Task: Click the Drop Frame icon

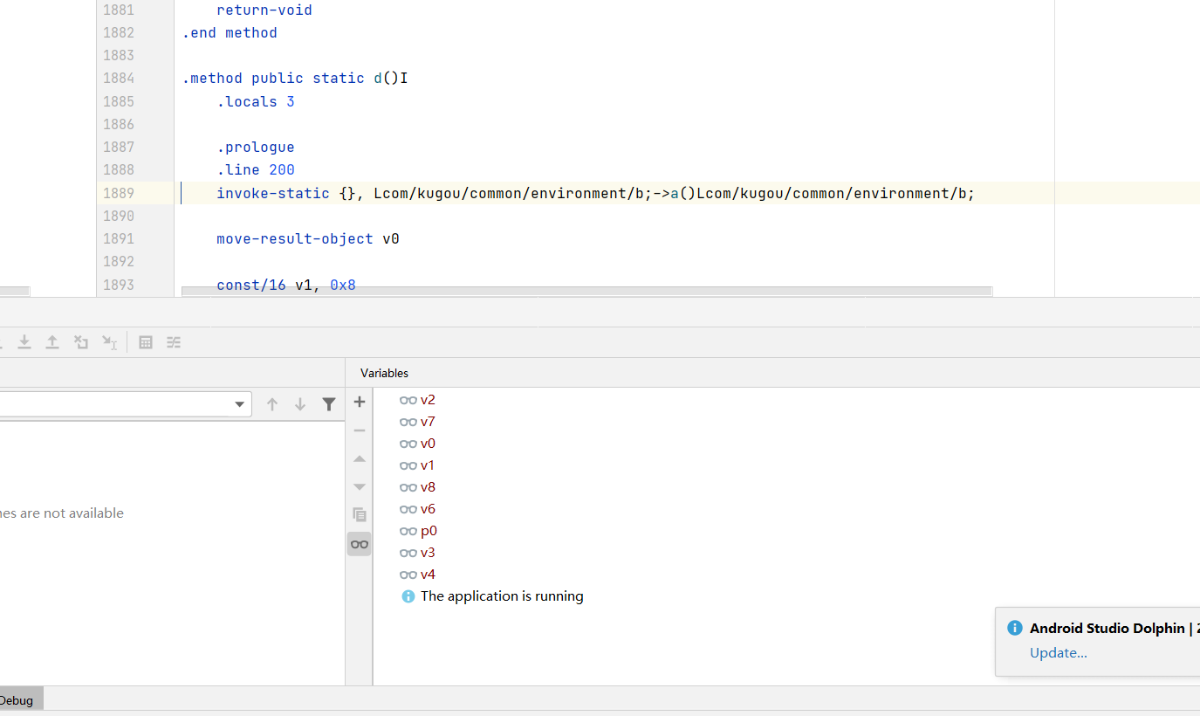Action: [x=80, y=342]
